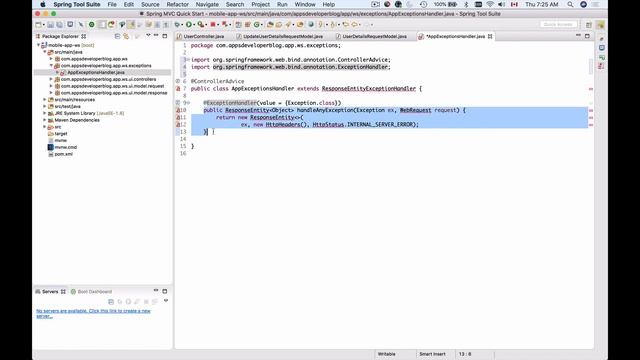Maximize the editor area
640x360 pixels.
coord(587,36)
